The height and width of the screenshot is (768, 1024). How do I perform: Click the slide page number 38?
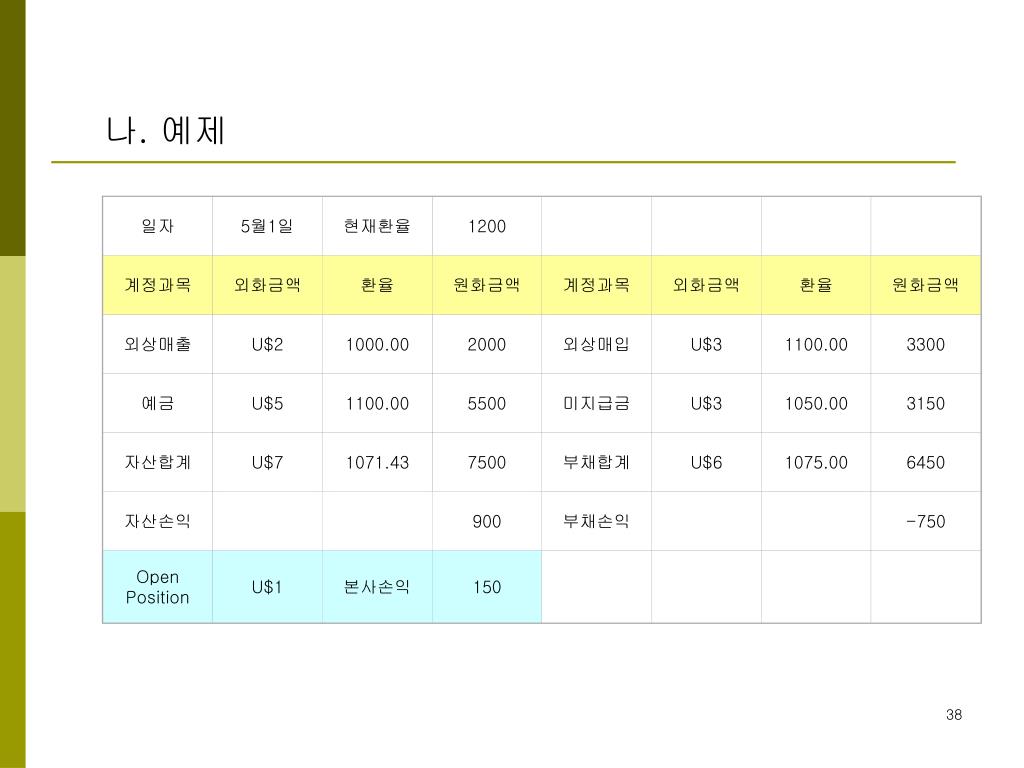point(953,714)
